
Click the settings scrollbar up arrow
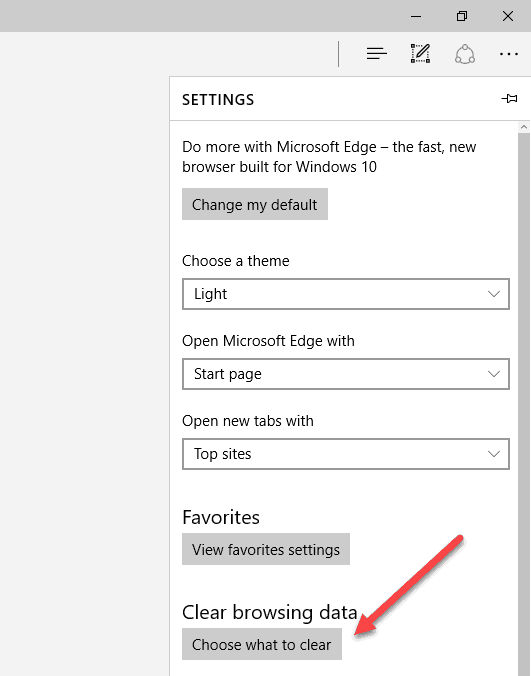[x=524, y=127]
